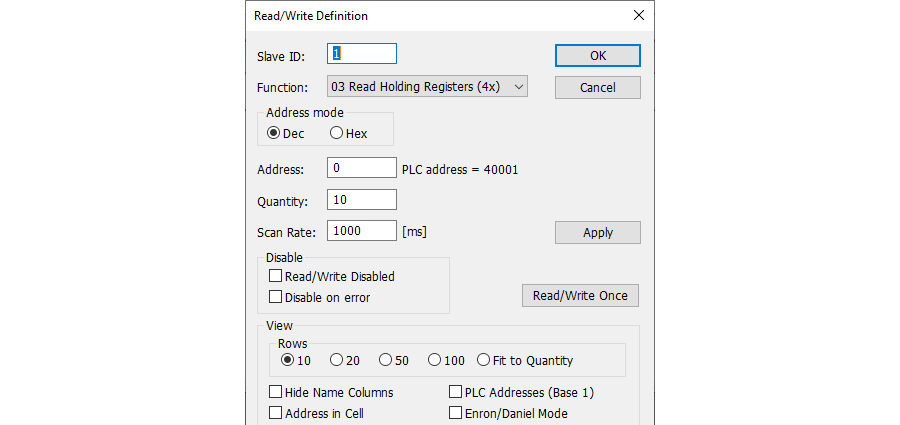
Task: Select Hex address mode
Action: click(x=348, y=133)
